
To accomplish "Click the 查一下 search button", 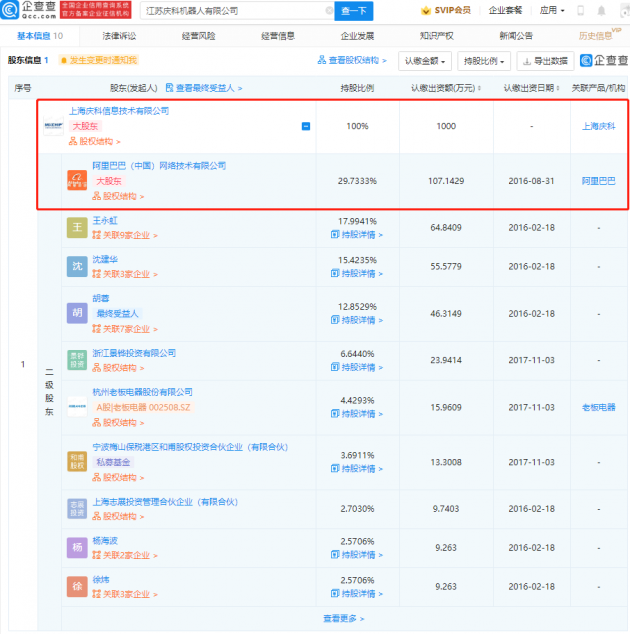I will coord(354,11).
